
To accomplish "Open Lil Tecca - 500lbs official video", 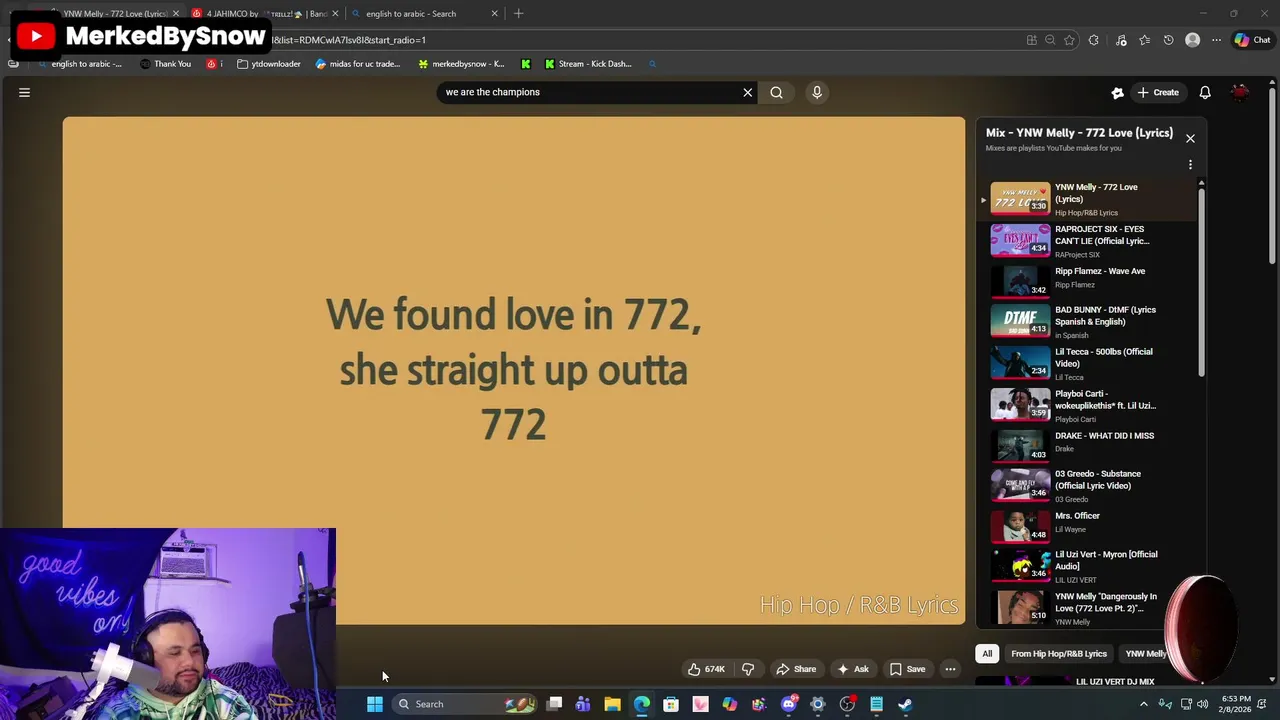I will click(1088, 363).
